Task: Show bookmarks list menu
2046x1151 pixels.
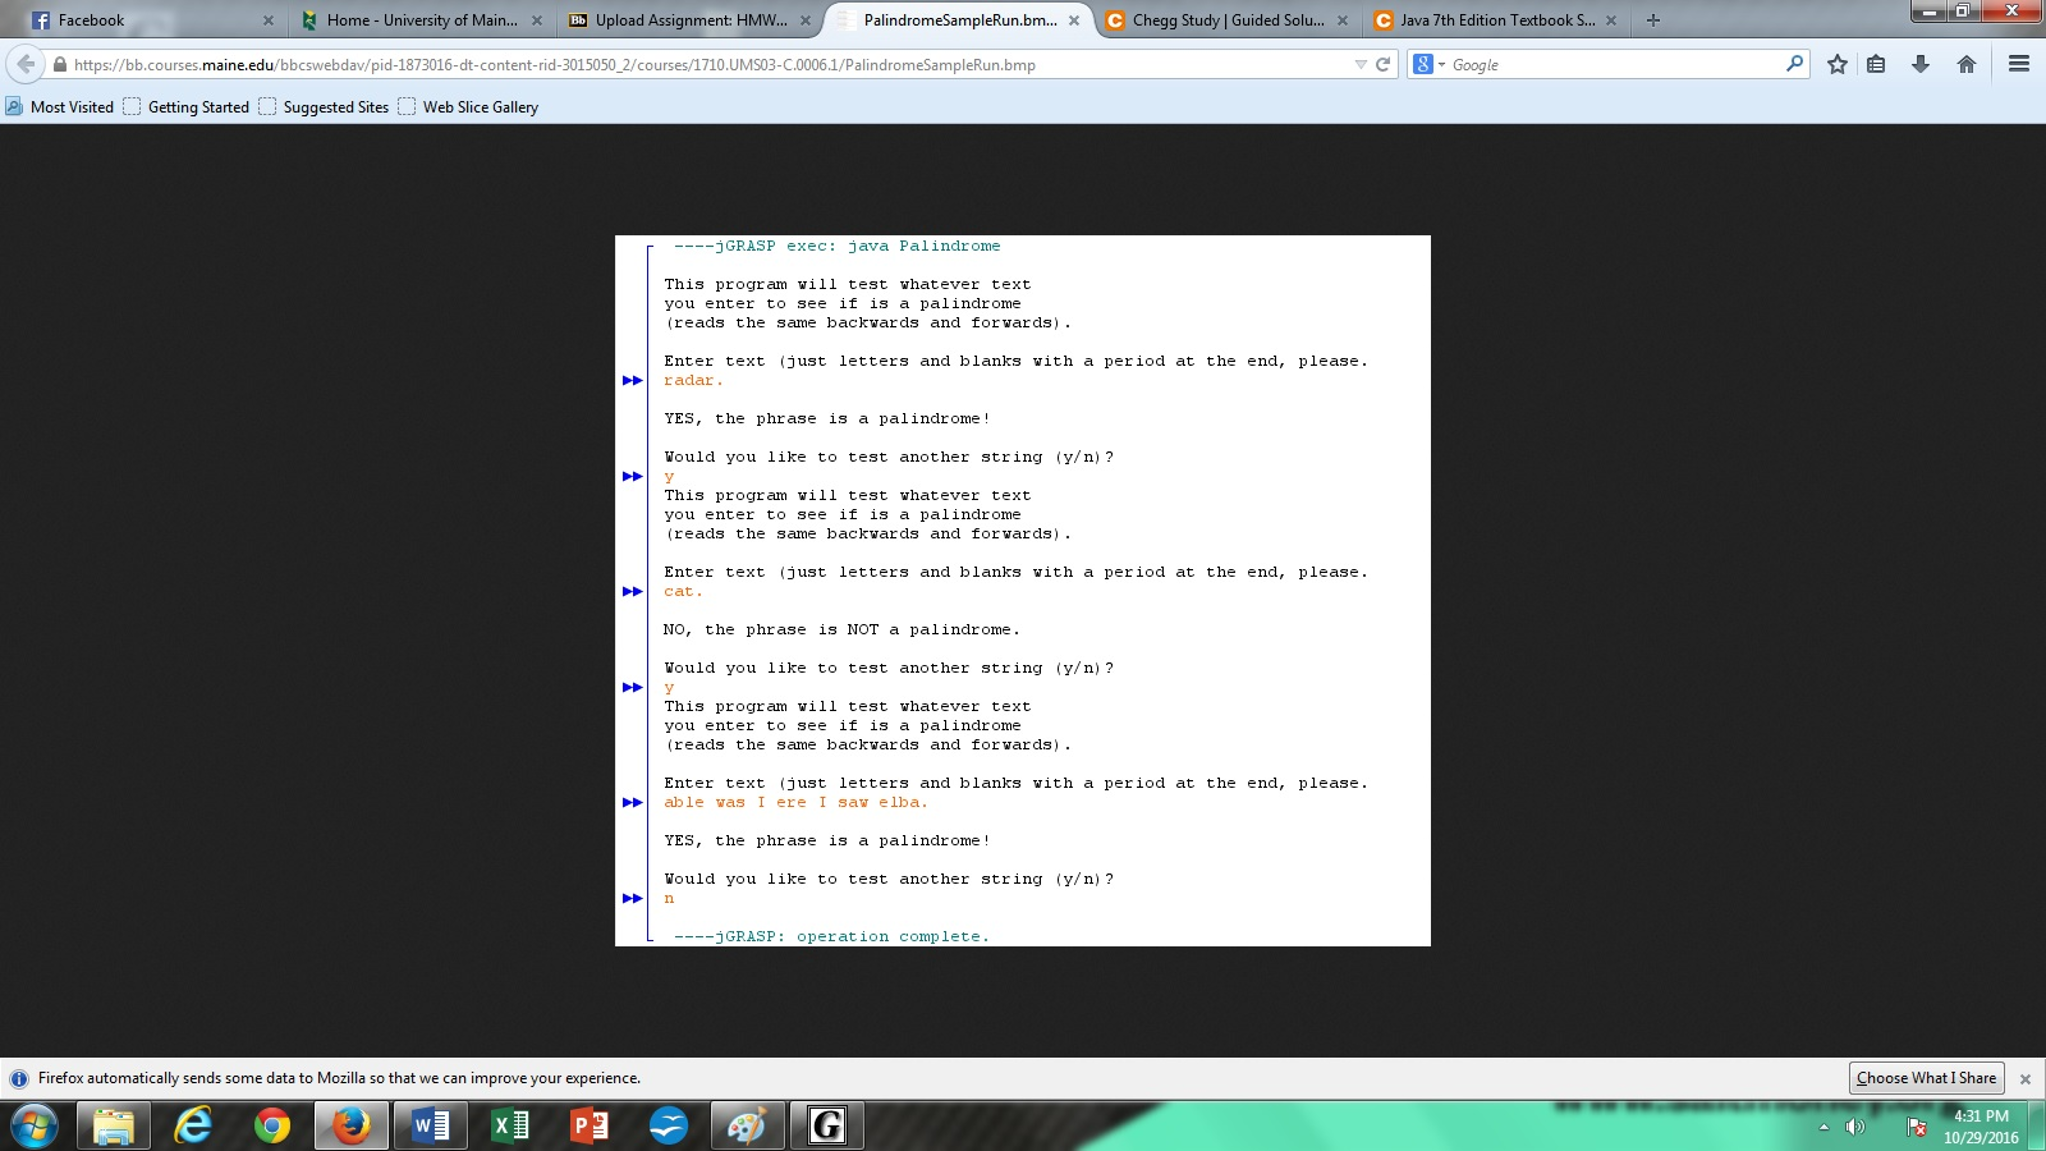Action: click(x=1876, y=64)
